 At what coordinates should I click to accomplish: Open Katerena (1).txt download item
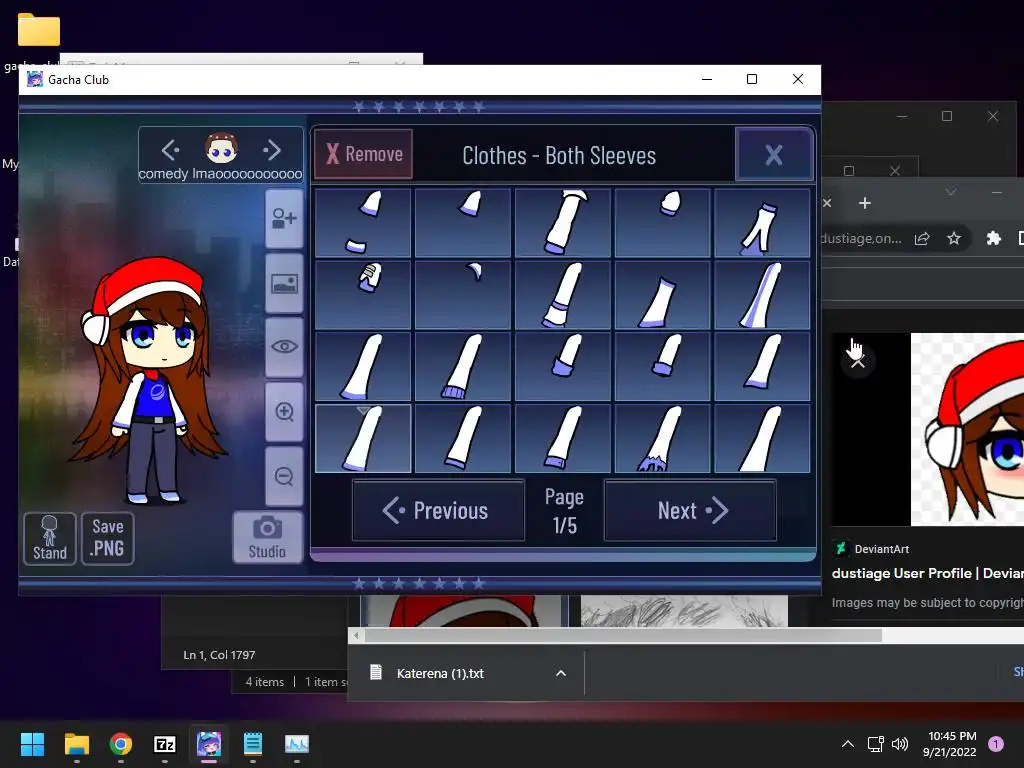(x=440, y=673)
